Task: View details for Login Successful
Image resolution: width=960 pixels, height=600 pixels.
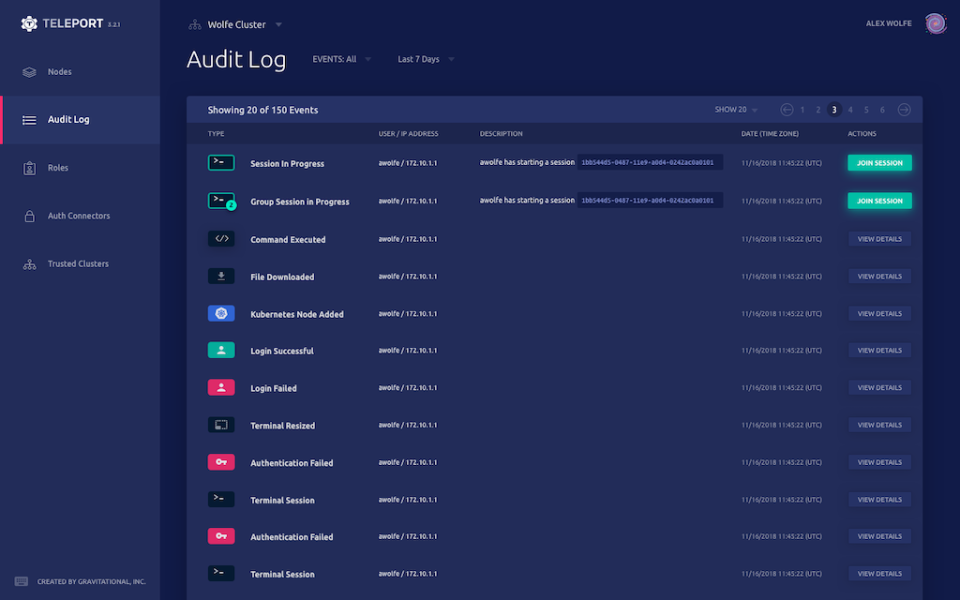Action: 879,350
